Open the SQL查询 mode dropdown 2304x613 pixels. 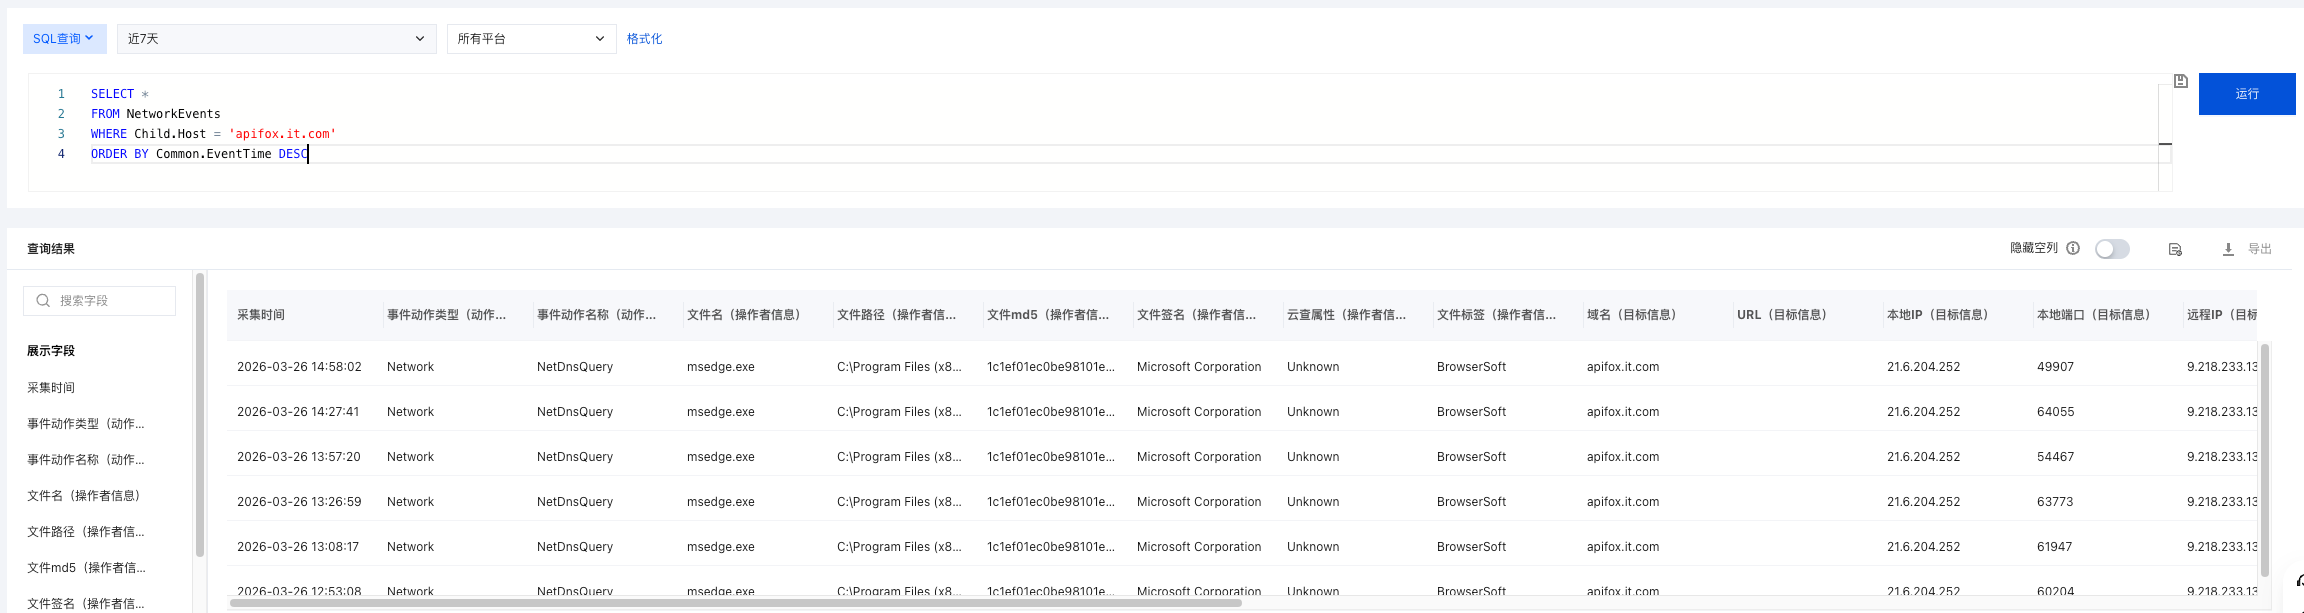pos(64,39)
